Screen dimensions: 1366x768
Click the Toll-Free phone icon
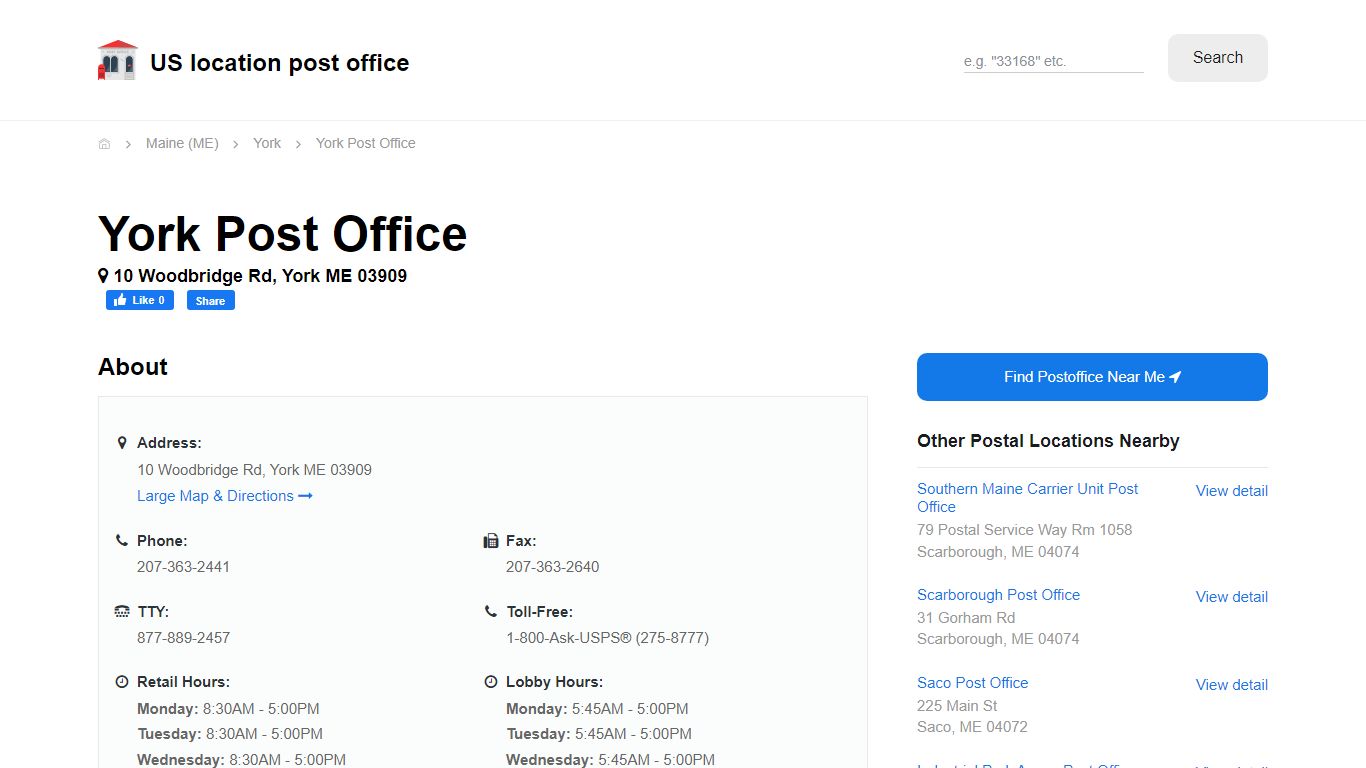click(x=491, y=611)
